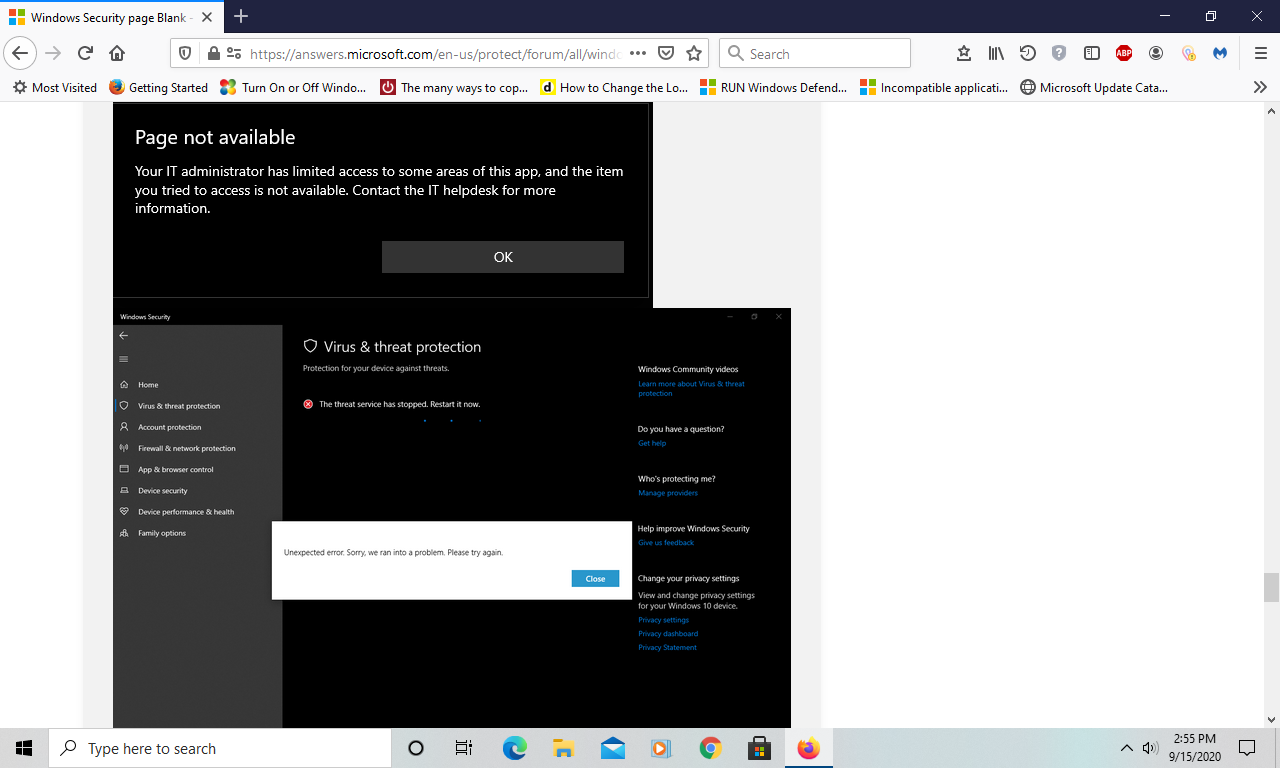The height and width of the screenshot is (768, 1280).
Task: Show hidden system tray icons
Action: (1126, 748)
